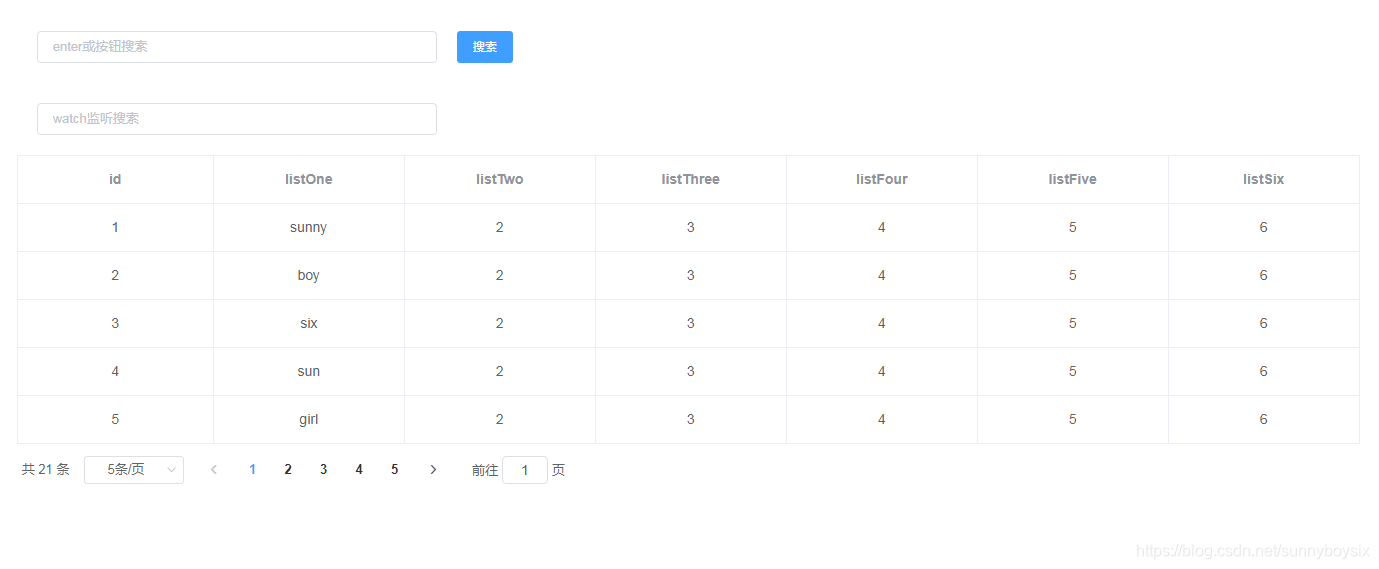Select pagination page 4
Image resolution: width=1379 pixels, height=569 pixels.
359,470
